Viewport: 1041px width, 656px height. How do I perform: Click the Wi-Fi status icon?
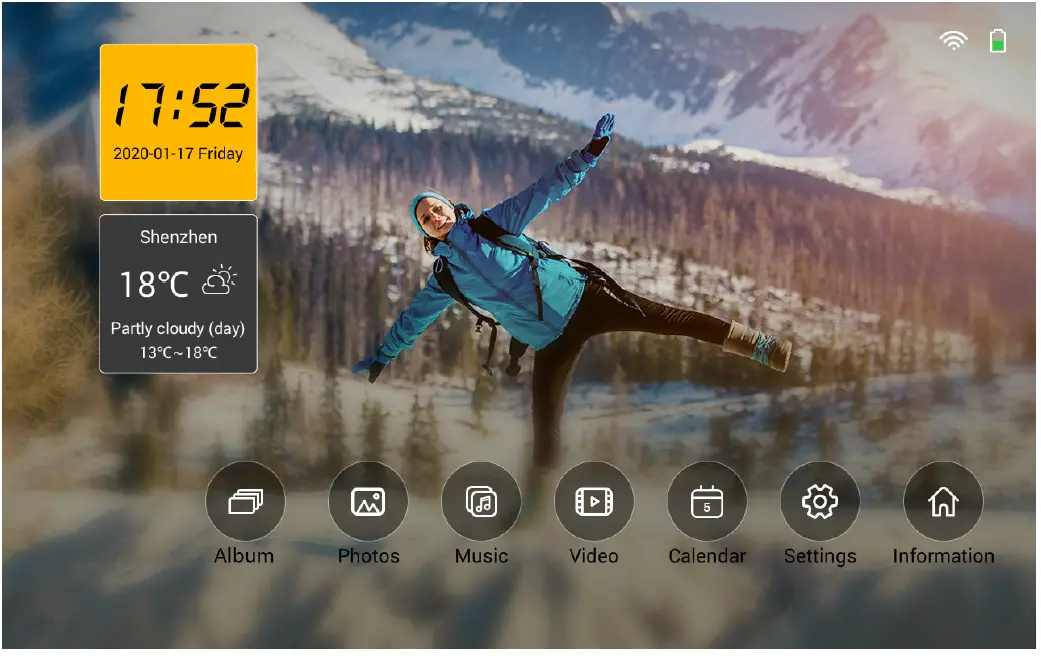[952, 40]
